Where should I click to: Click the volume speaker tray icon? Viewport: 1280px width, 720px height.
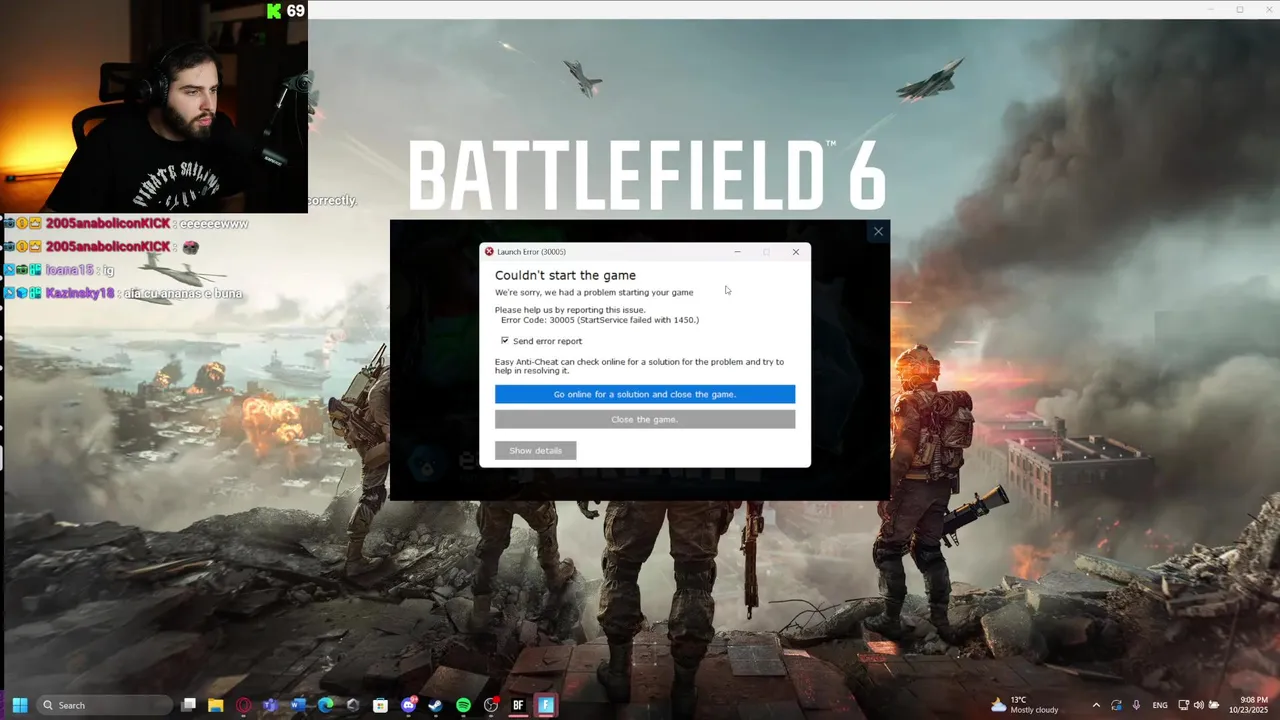tap(1199, 705)
